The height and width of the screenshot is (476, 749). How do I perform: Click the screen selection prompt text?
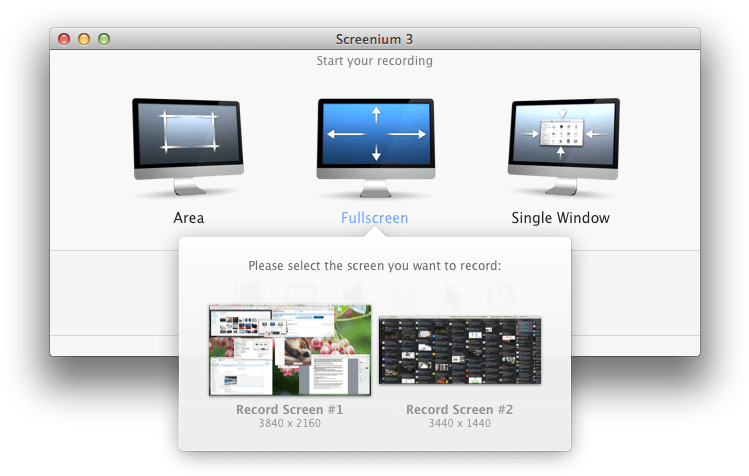coord(374,266)
